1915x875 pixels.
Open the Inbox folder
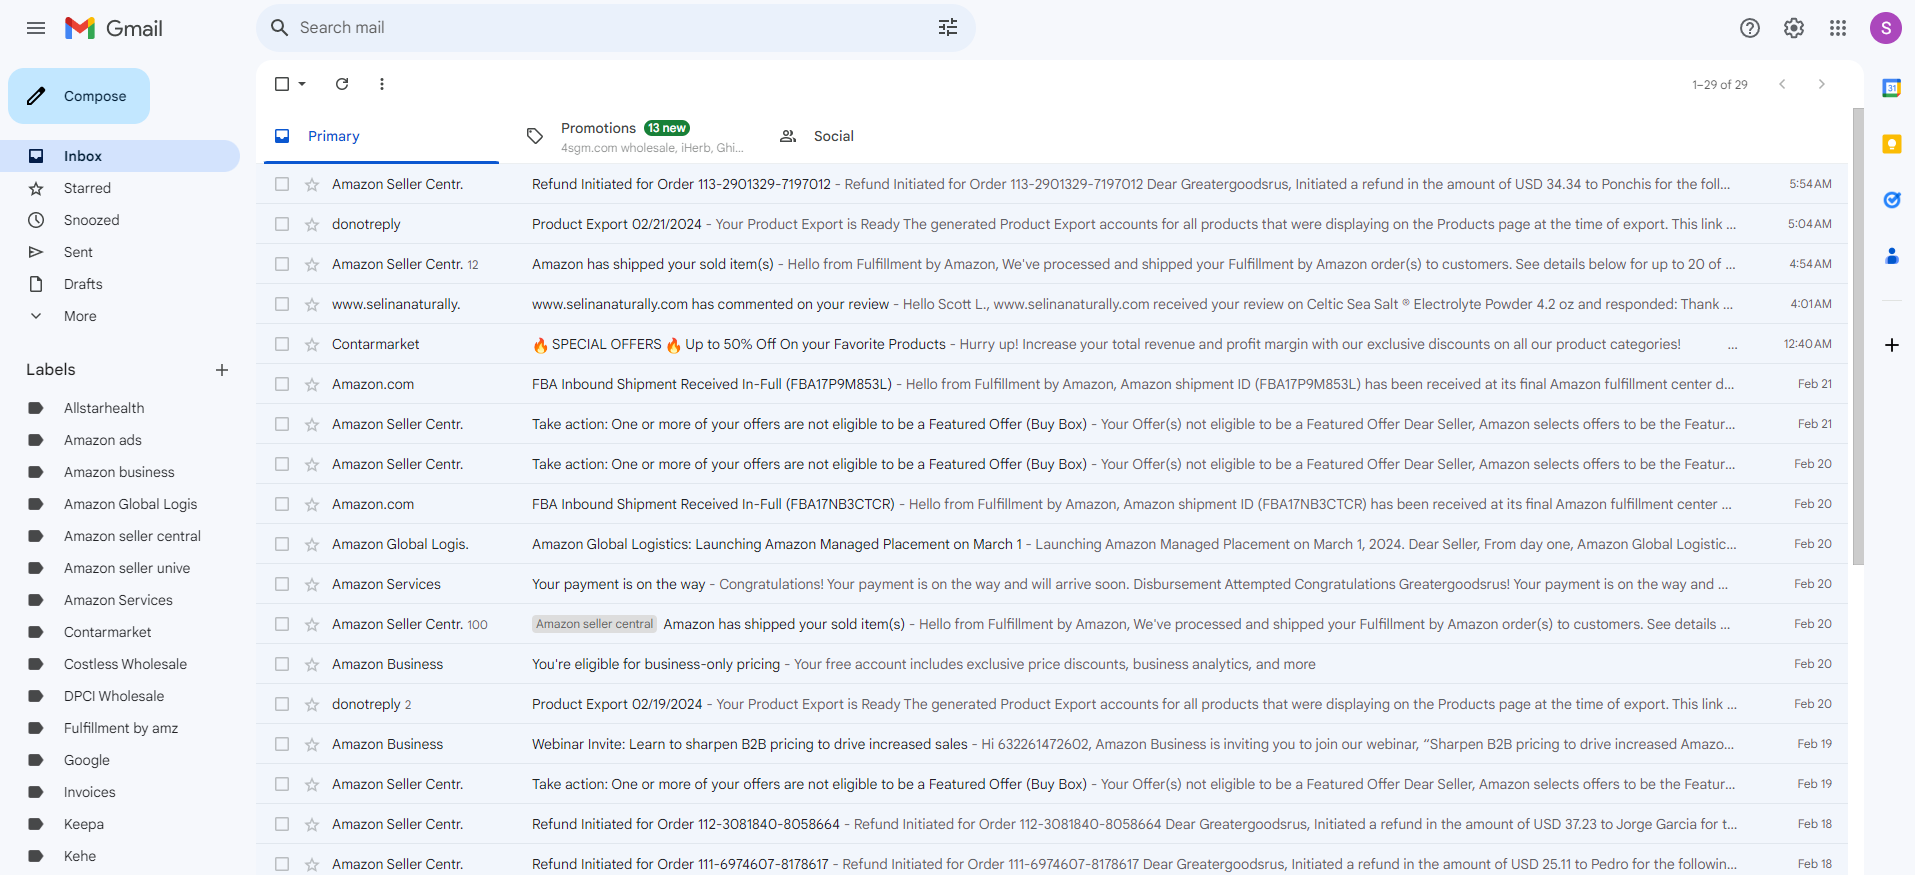point(120,156)
